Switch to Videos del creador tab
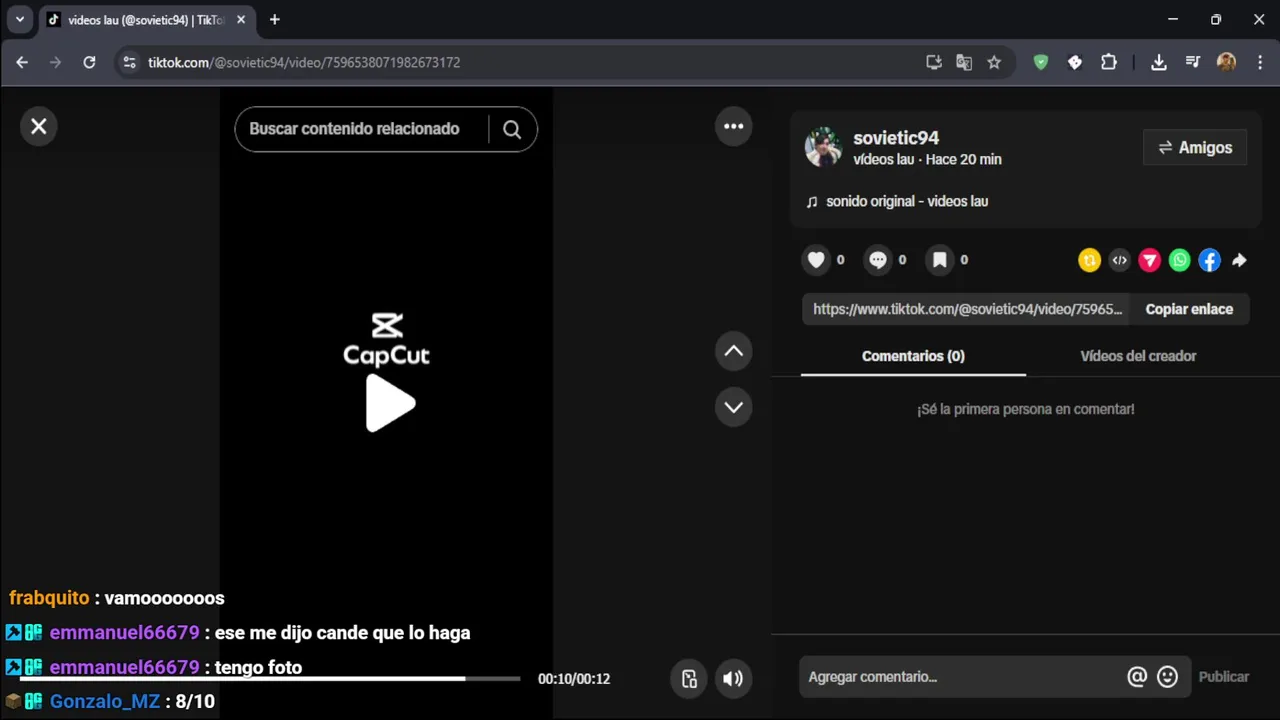This screenshot has width=1280, height=720. pos(1138,356)
